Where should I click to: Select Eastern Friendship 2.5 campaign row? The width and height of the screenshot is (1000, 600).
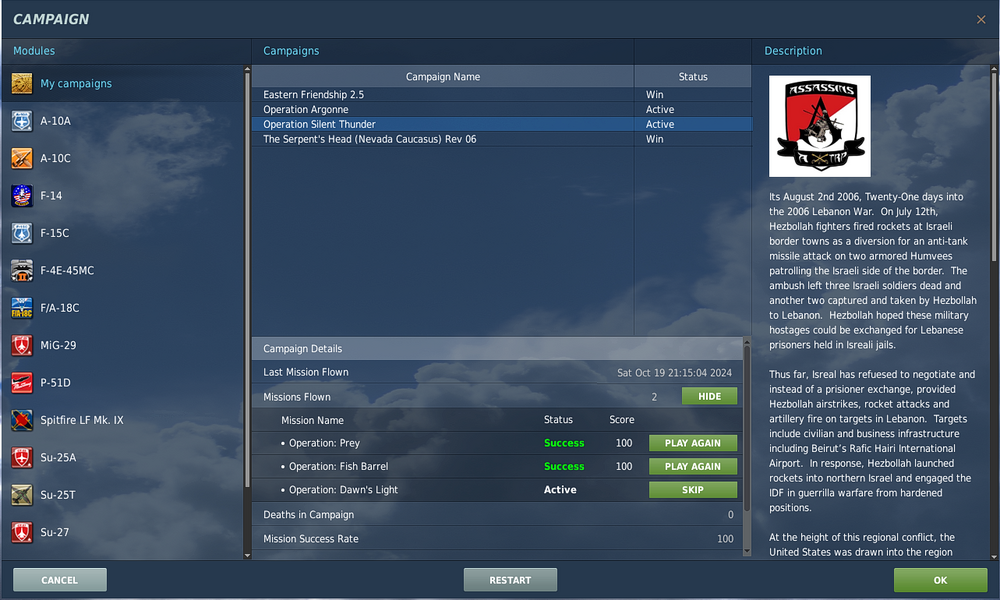(x=502, y=94)
